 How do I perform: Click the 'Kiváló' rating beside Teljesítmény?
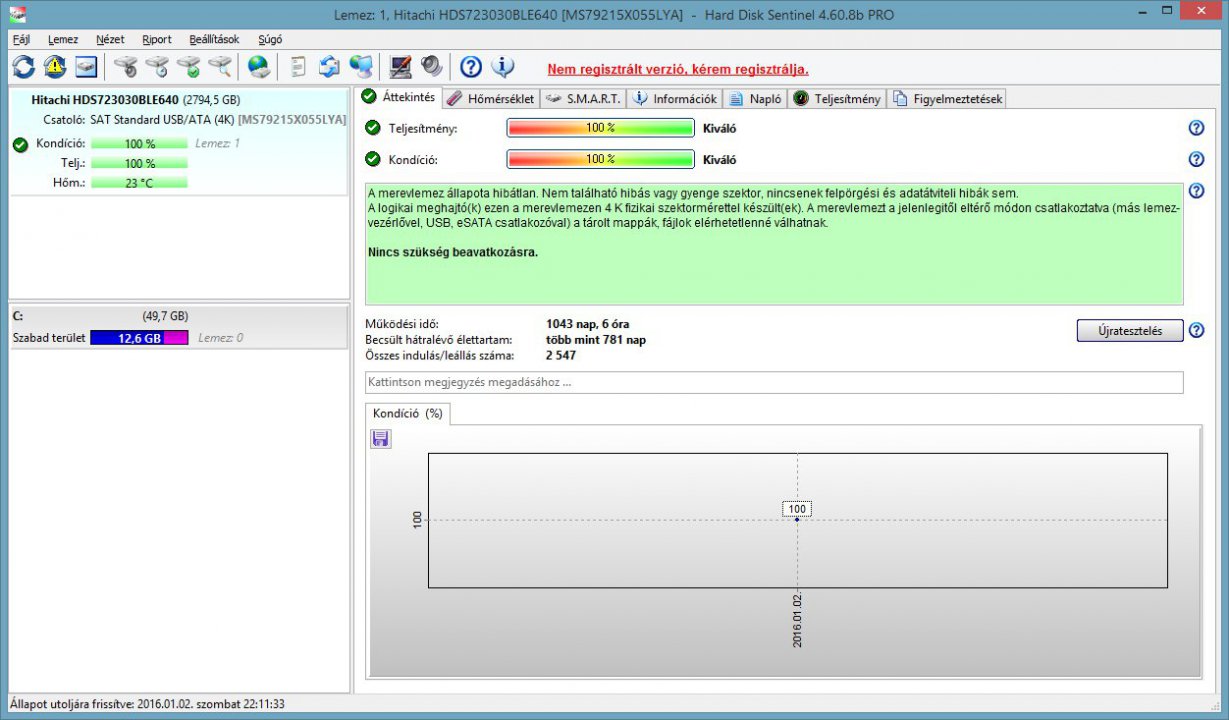720,128
